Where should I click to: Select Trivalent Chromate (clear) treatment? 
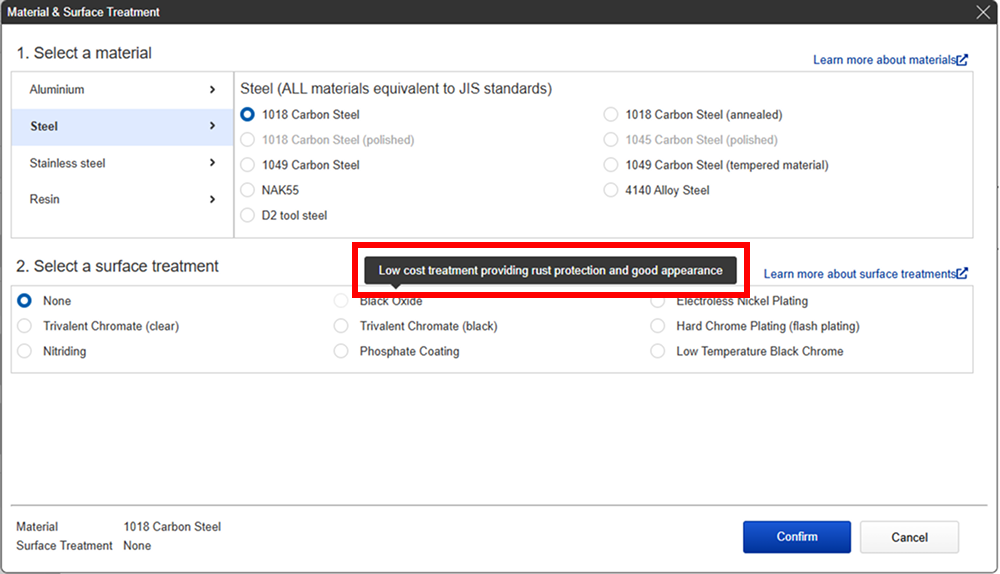point(25,326)
